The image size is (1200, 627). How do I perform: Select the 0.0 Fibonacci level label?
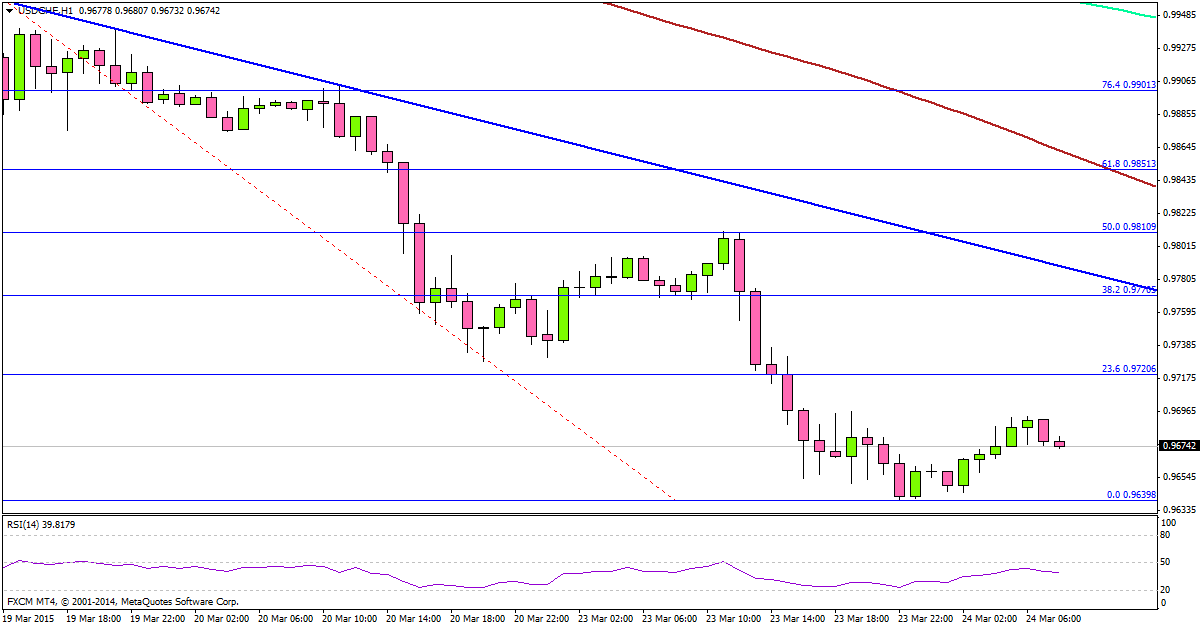click(1130, 494)
